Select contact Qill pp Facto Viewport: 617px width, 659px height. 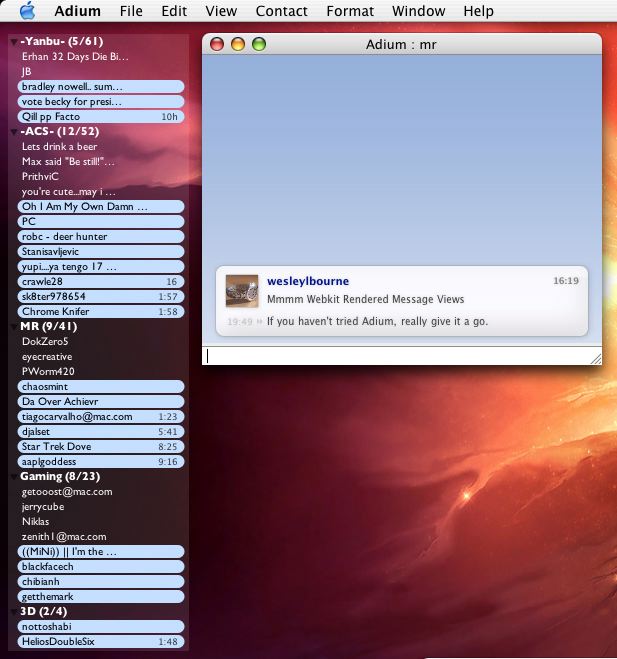101,116
